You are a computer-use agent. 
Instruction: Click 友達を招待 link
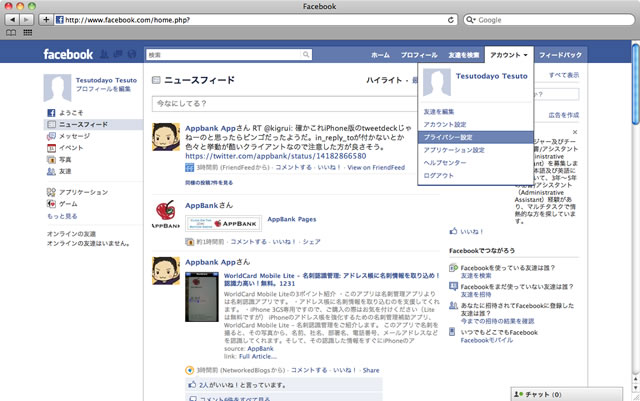click(476, 294)
